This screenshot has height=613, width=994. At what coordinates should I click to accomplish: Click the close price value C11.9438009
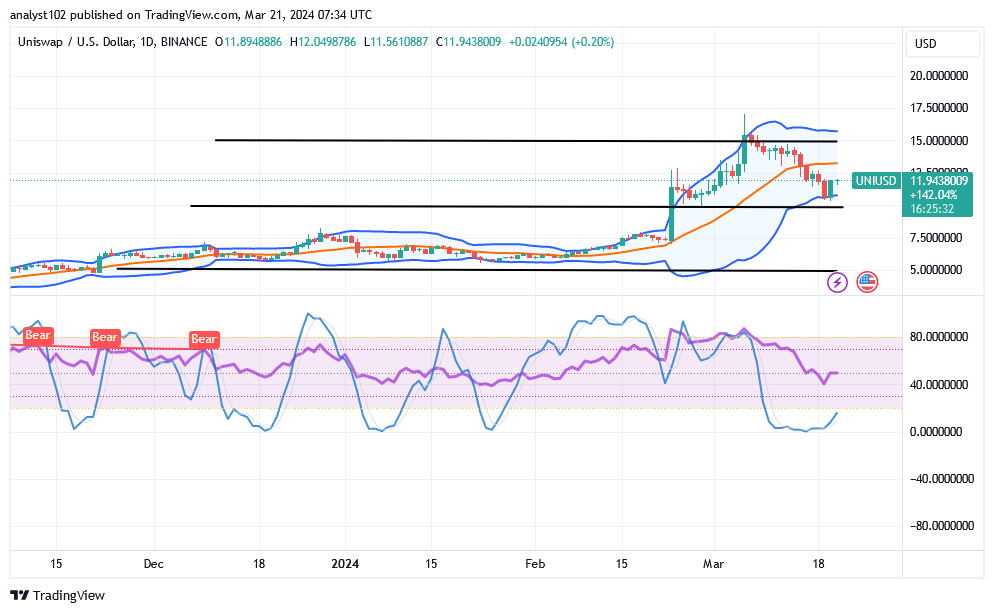(x=468, y=42)
